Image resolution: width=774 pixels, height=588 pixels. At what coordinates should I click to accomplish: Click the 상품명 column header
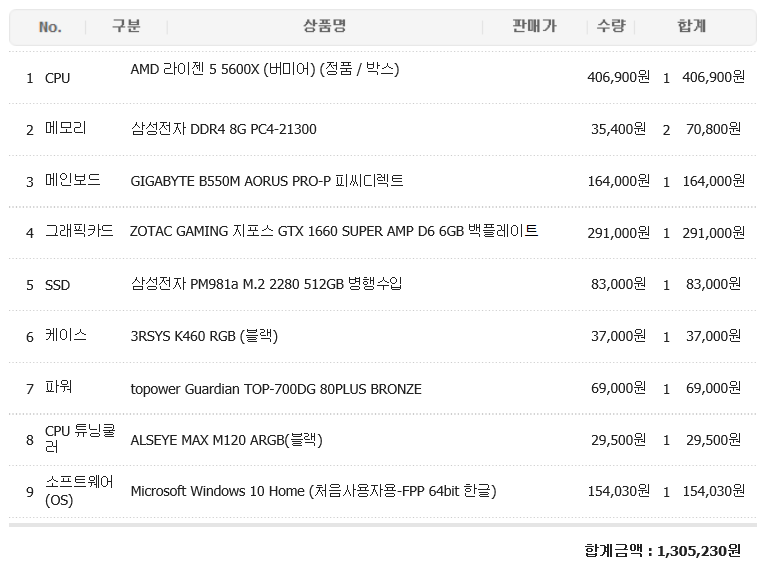(x=324, y=26)
